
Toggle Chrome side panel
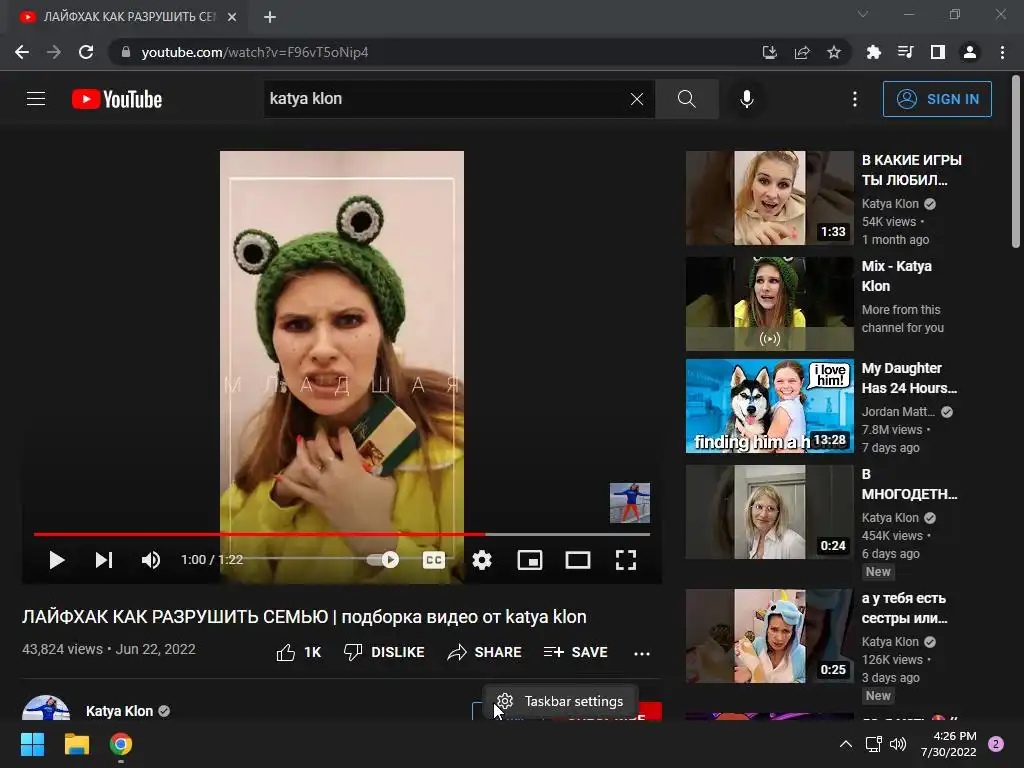pyautogui.click(x=938, y=52)
